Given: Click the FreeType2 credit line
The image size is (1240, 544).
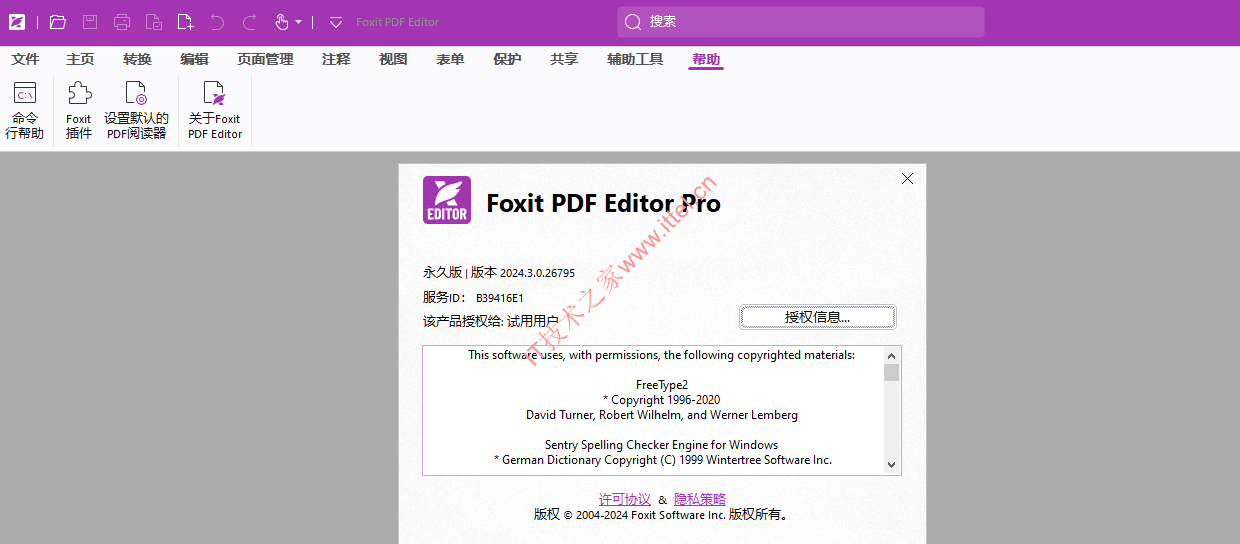Looking at the screenshot, I should coord(662,385).
